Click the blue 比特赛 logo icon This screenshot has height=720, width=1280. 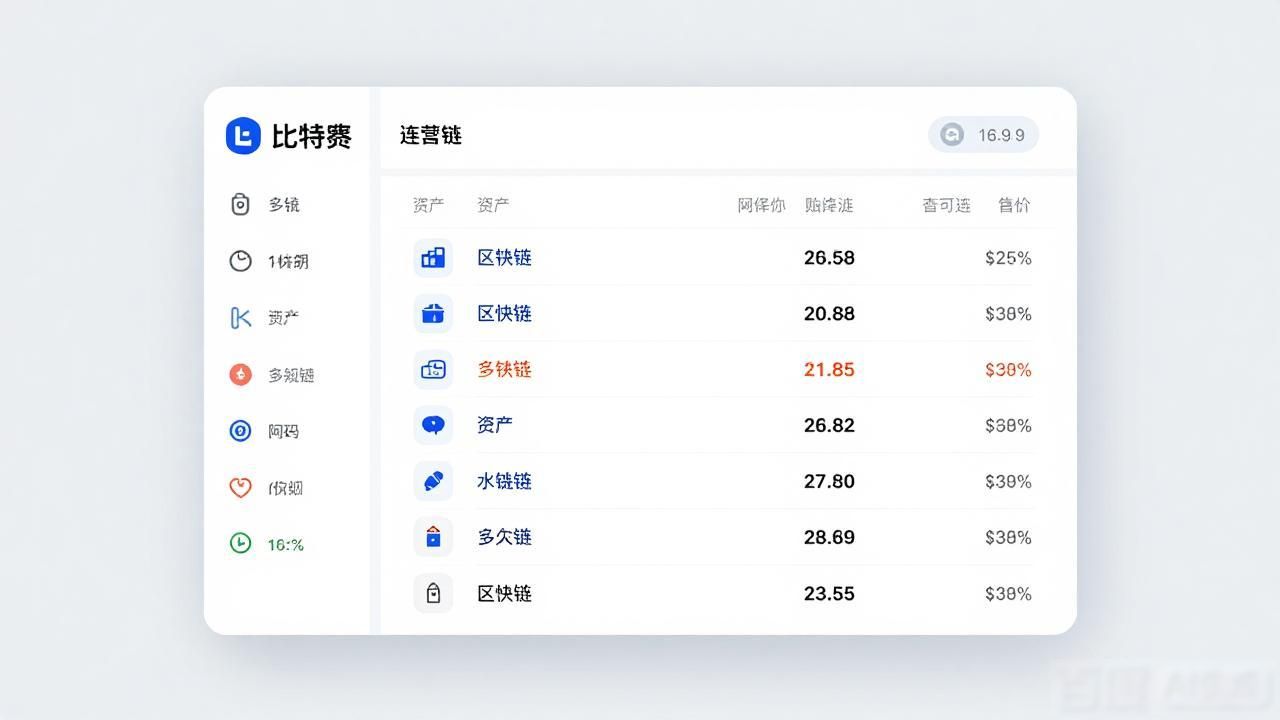click(243, 135)
